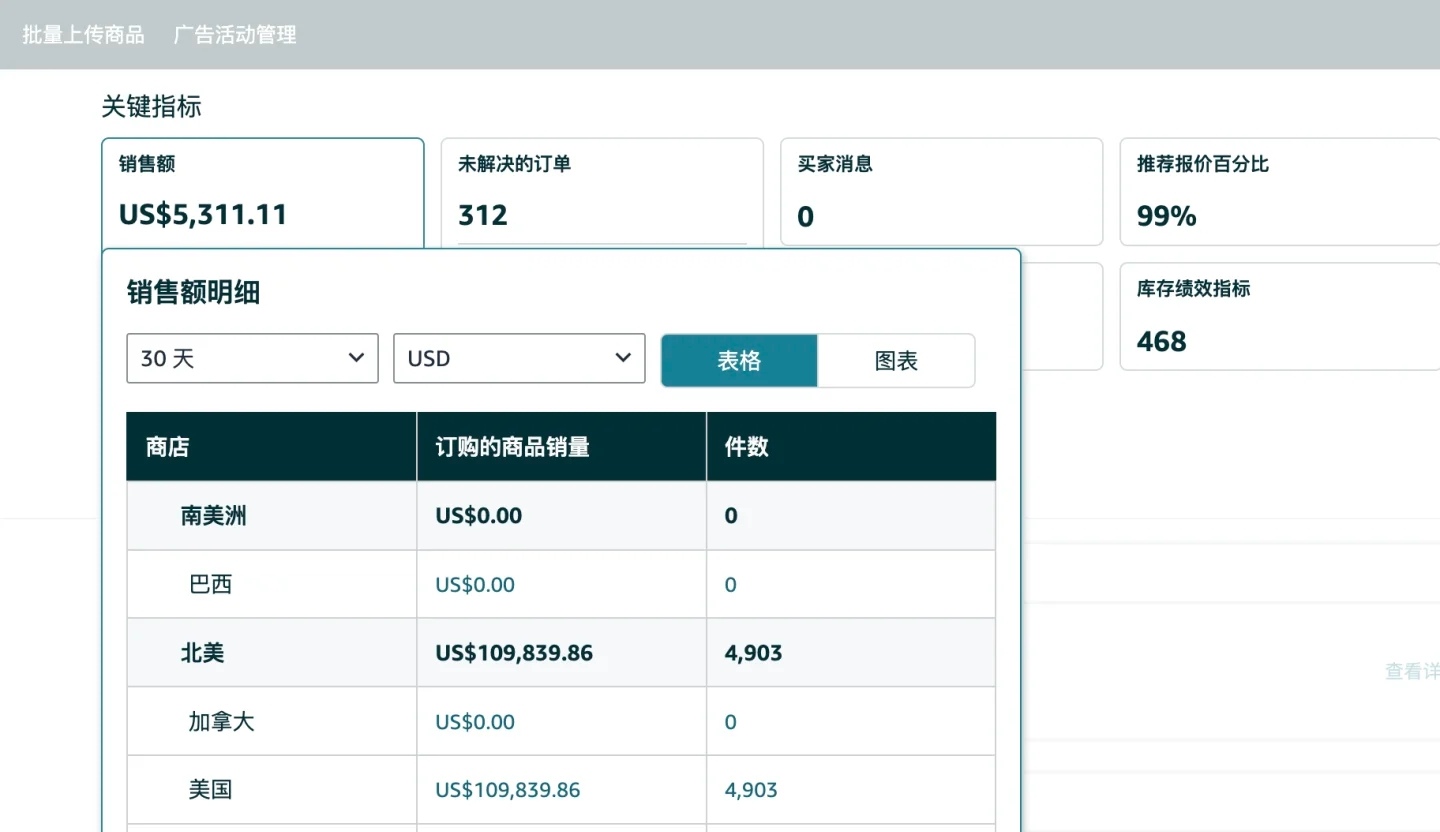Open the 未解决的订单 metric card
The height and width of the screenshot is (832, 1440).
pyautogui.click(x=601, y=192)
